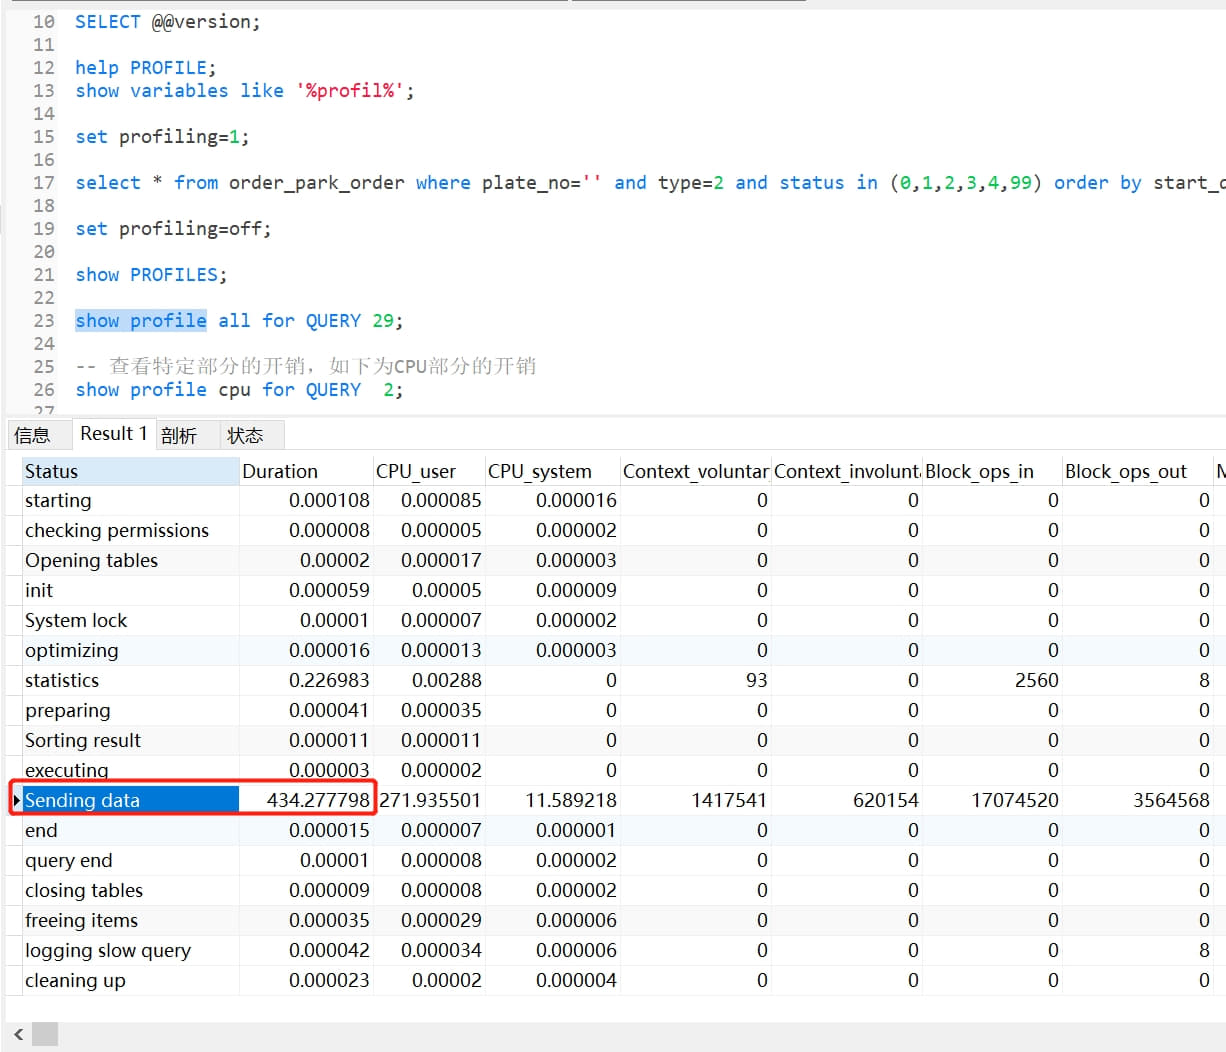Click the left scroll arrow of horizontal scrollbar
This screenshot has height=1052, width=1226.
point(18,1034)
